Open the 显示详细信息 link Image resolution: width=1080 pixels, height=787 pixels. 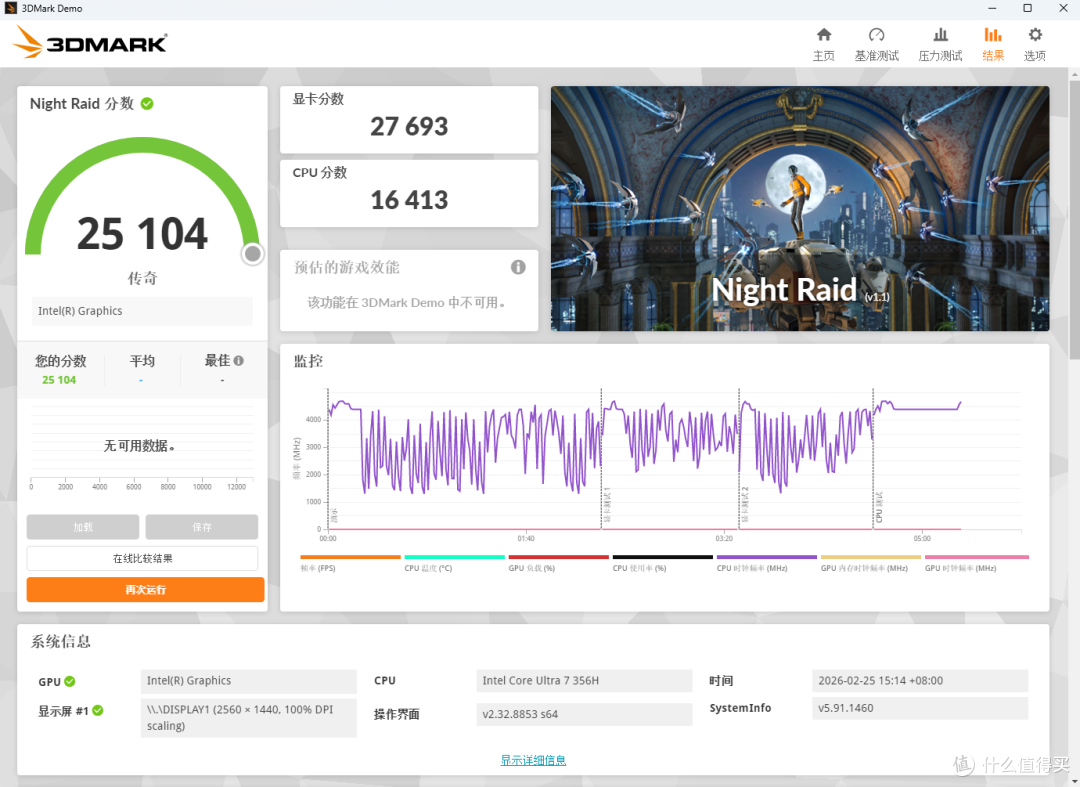[x=533, y=760]
